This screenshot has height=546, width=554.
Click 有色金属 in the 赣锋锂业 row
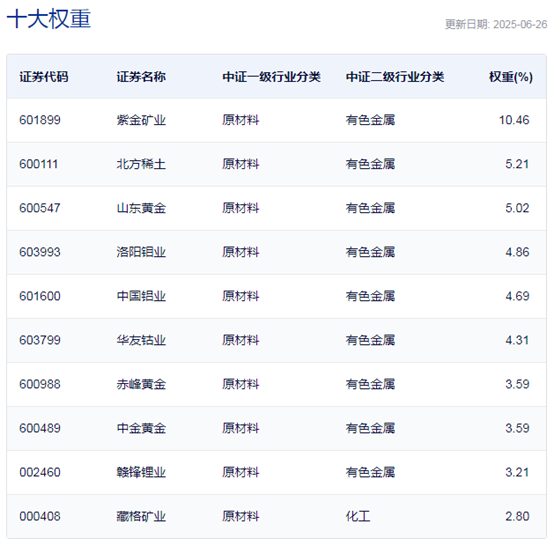370,472
